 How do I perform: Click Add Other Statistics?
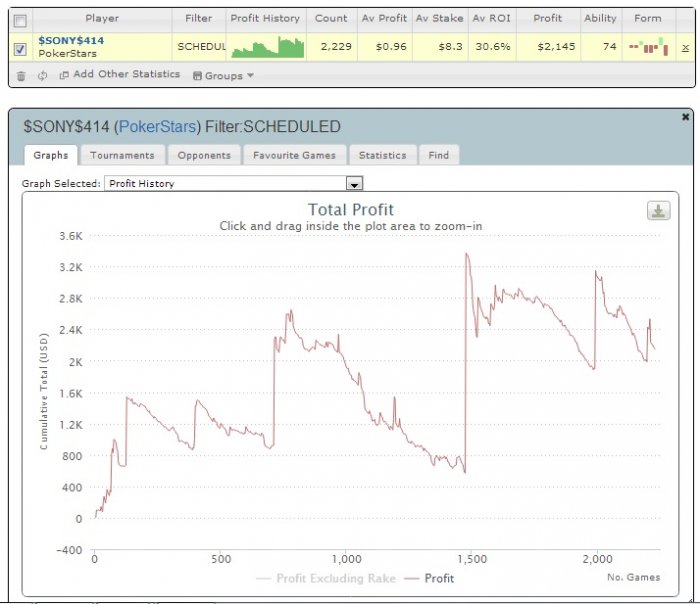point(120,75)
